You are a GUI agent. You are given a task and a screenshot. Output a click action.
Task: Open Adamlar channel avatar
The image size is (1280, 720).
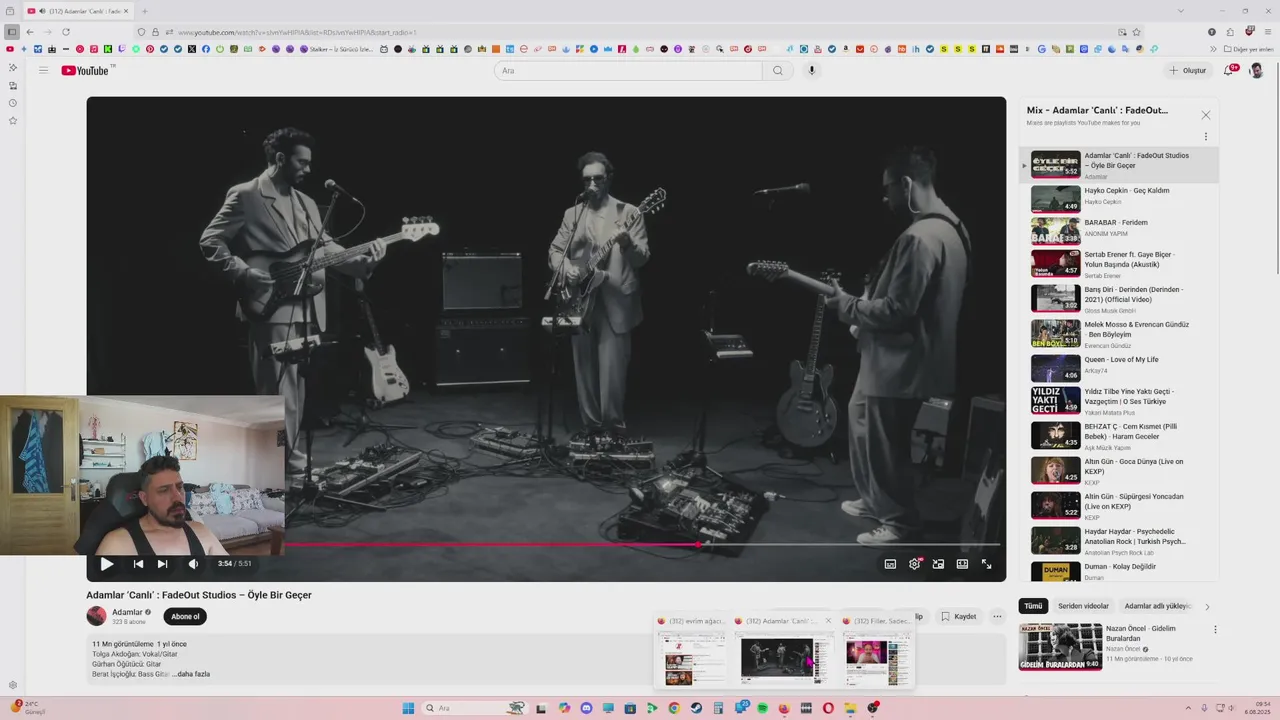[x=96, y=616]
